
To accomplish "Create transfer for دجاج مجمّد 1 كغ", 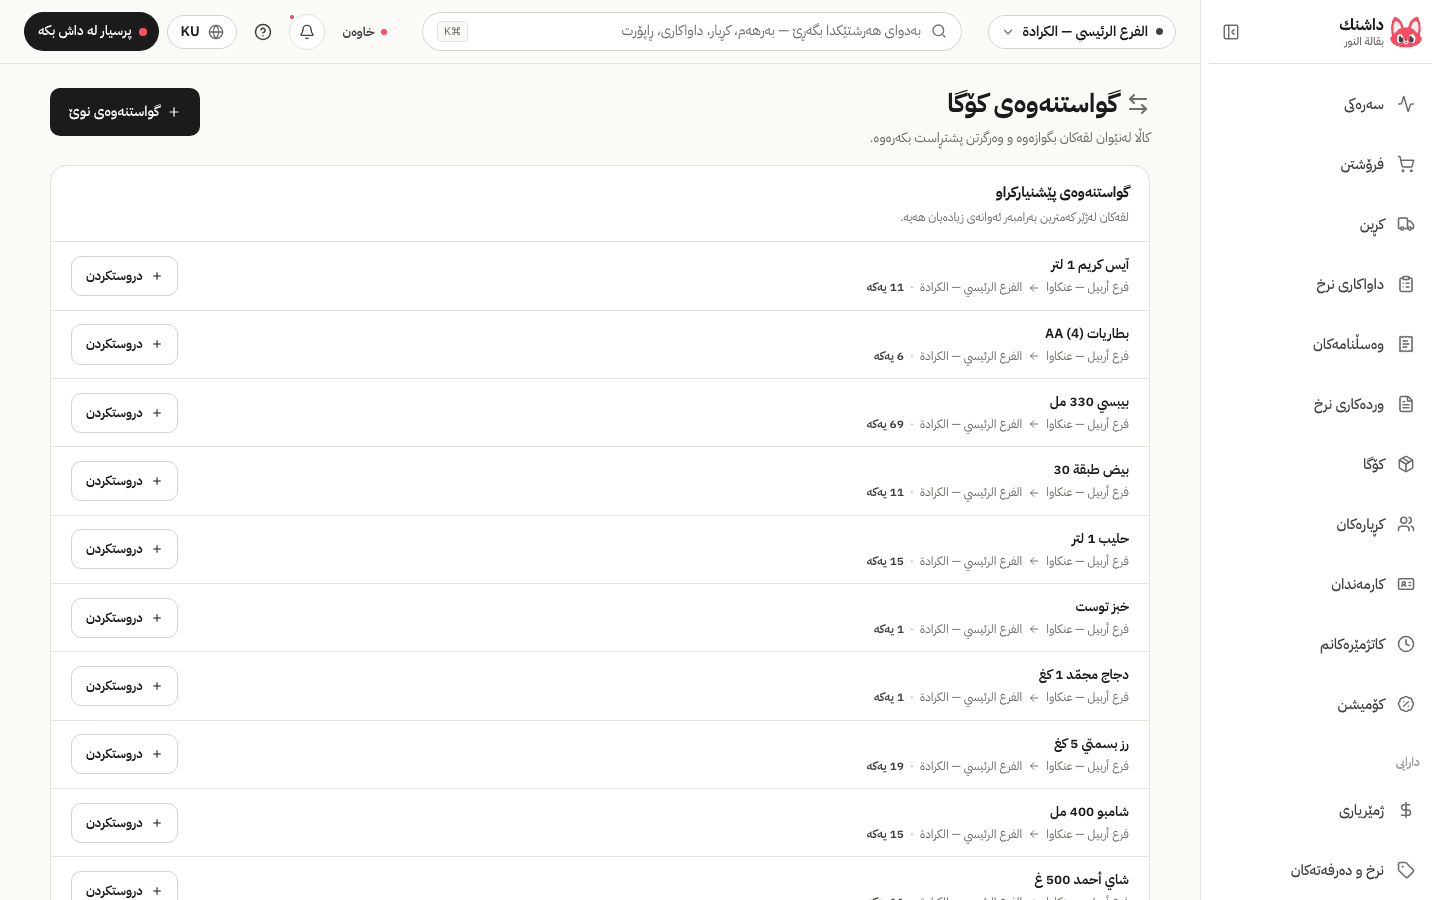I will [124, 686].
